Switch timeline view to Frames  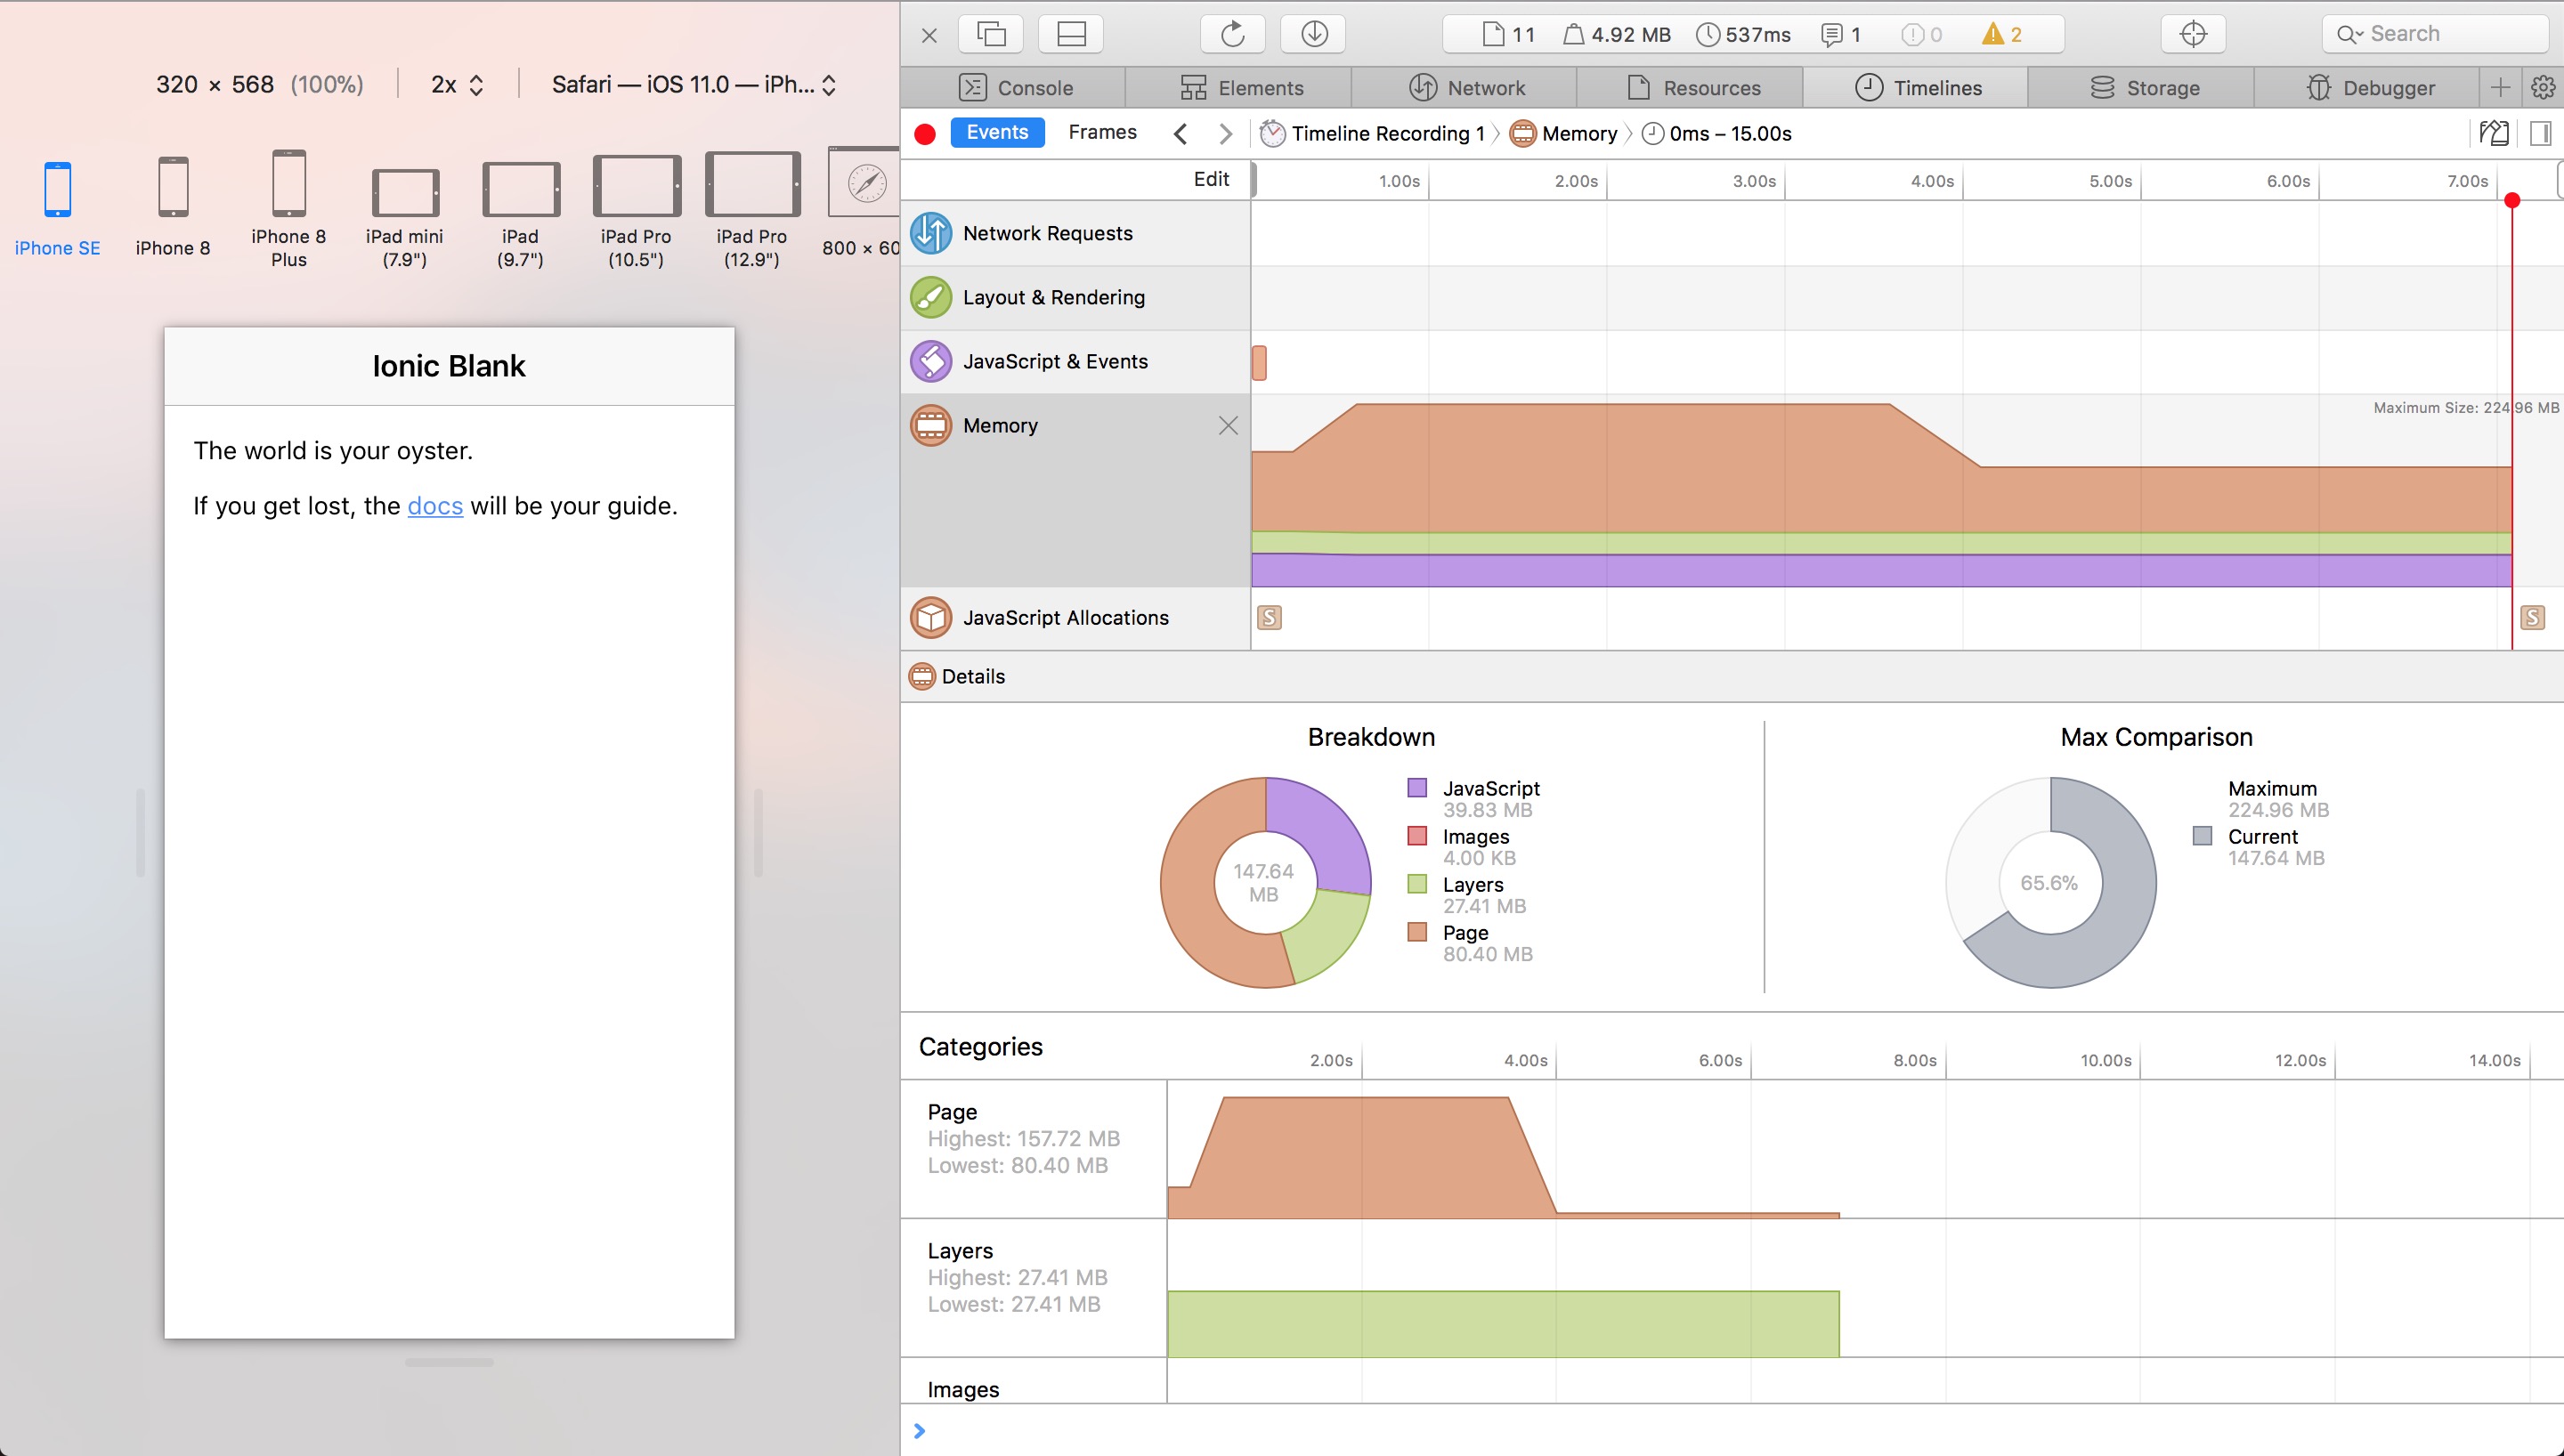[1102, 132]
